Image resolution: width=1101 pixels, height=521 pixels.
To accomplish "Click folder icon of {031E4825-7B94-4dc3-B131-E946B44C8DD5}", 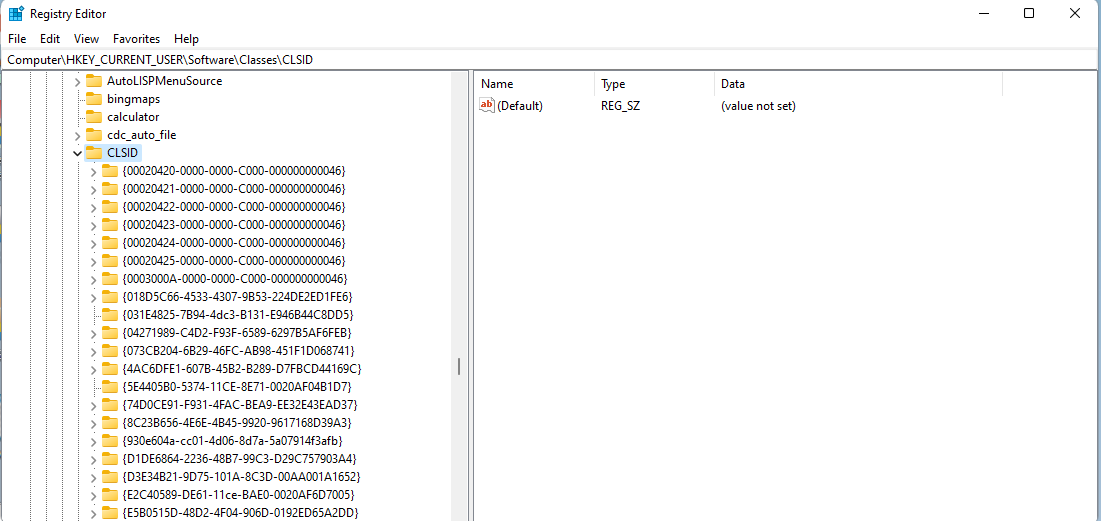I will (x=110, y=315).
